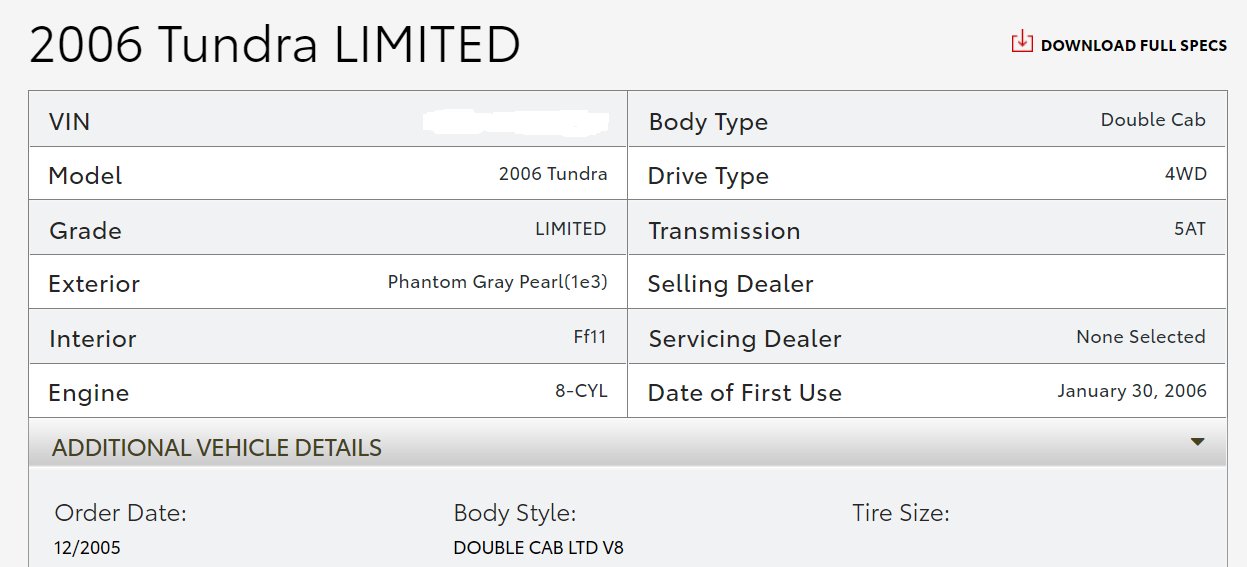The image size is (1247, 567).
Task: Select the DOUBLE CAB LTD V8 body style
Action: (538, 548)
